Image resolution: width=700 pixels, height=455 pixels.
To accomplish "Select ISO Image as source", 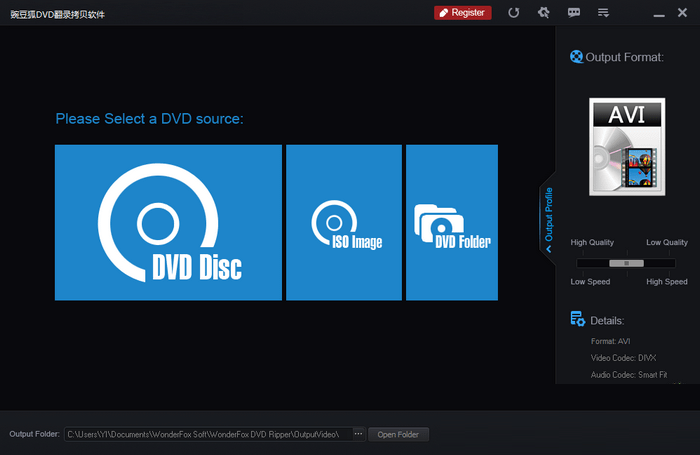I will click(344, 222).
